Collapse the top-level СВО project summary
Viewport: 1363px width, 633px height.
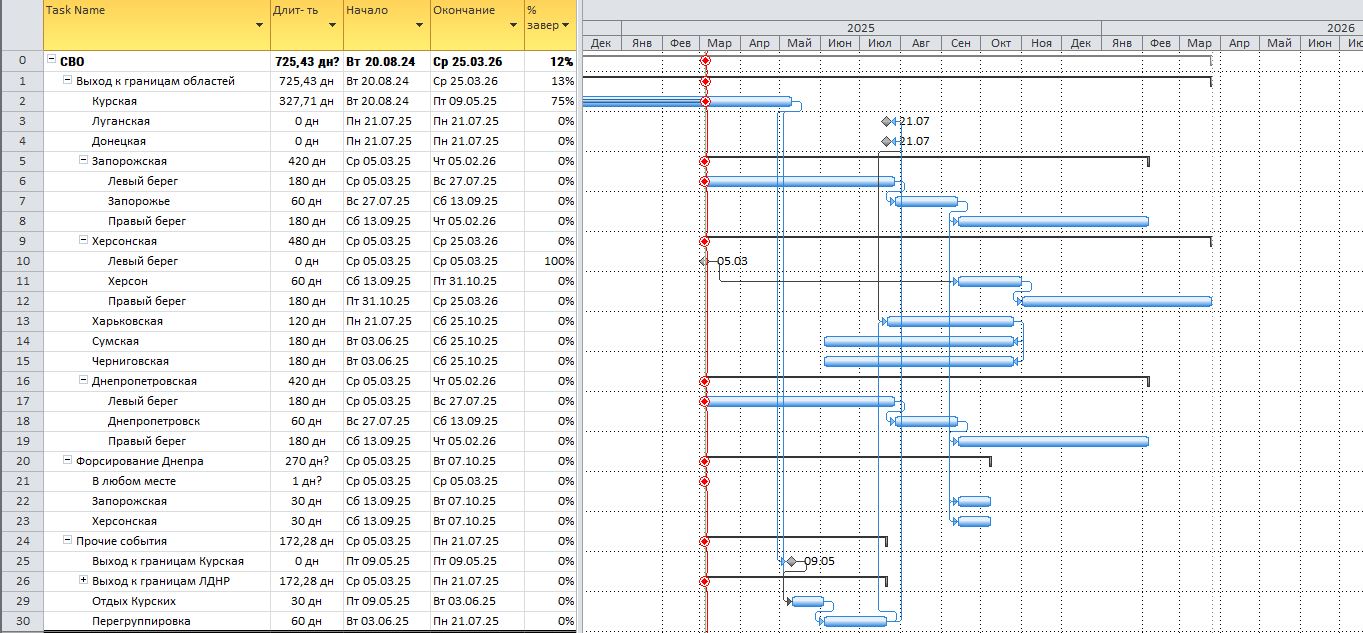(51, 61)
